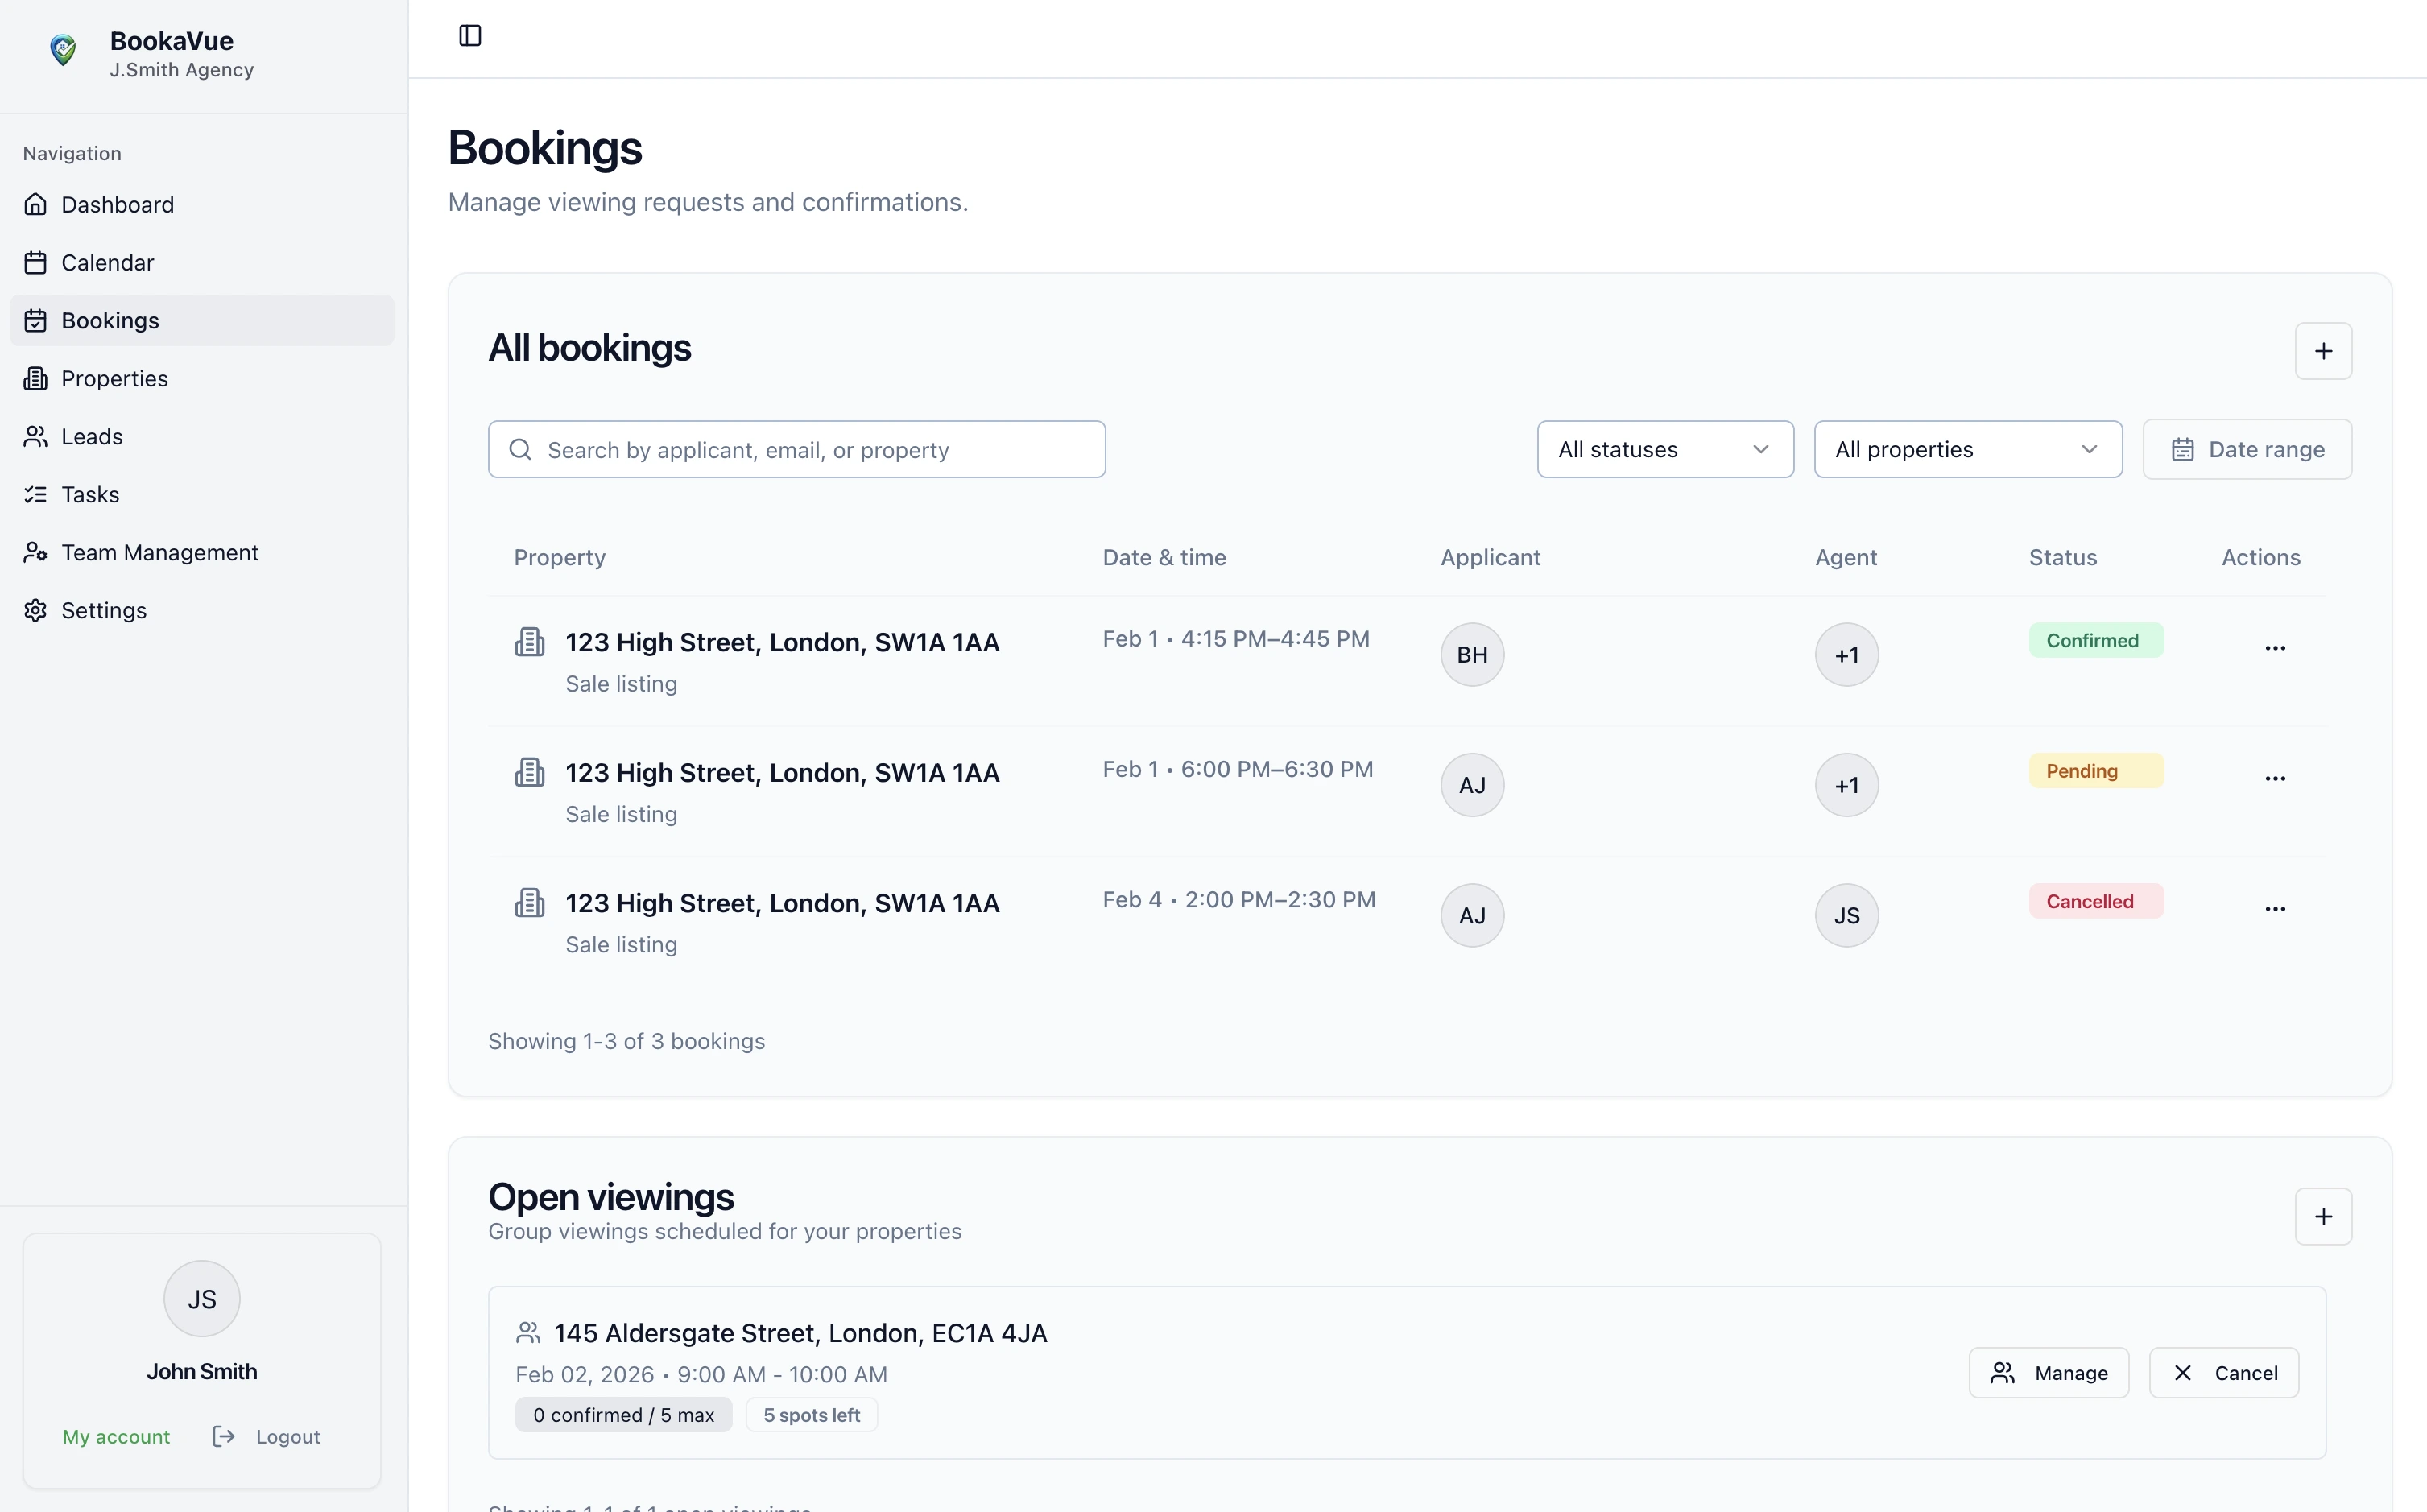
Task: Open the All properties dropdown
Action: (1966, 449)
